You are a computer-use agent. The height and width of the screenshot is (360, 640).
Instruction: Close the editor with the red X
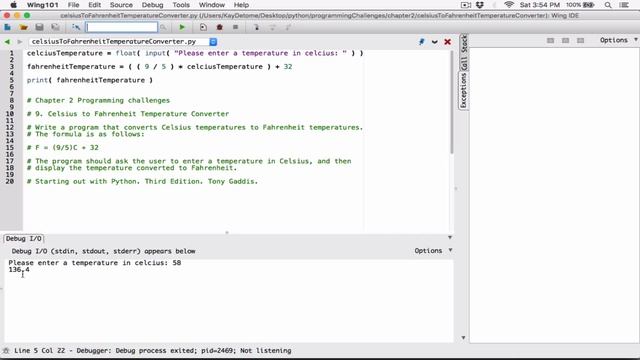tap(448, 42)
